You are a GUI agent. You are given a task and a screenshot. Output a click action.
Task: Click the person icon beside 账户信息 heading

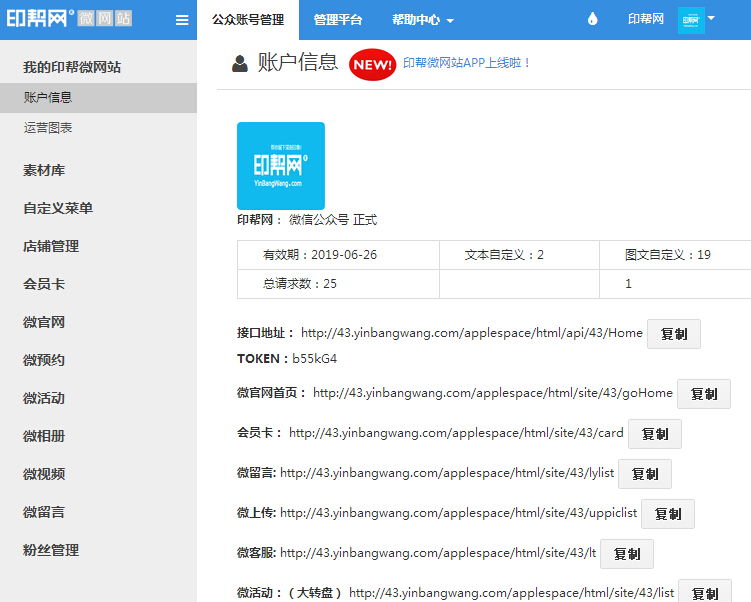click(240, 65)
